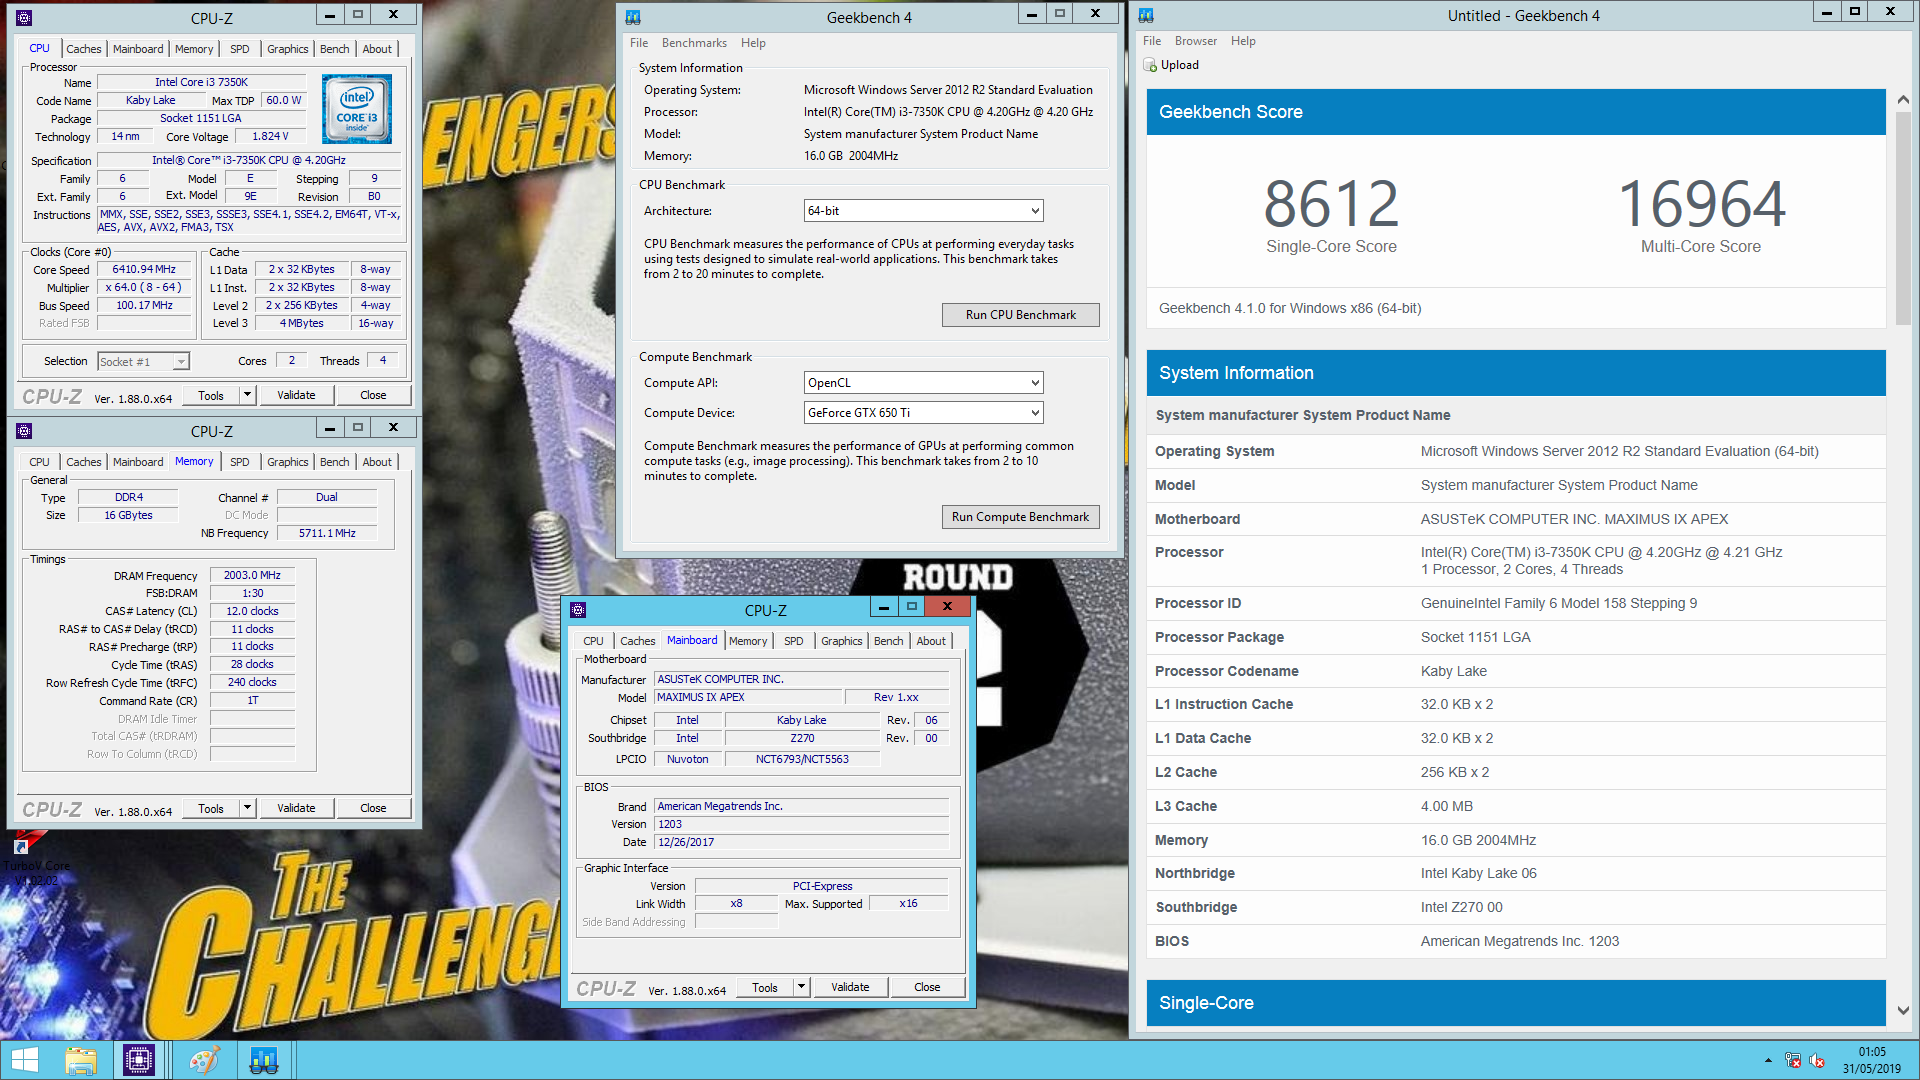Click Run CPU Benchmark button
Screen dimensions: 1920x1080
[1021, 315]
